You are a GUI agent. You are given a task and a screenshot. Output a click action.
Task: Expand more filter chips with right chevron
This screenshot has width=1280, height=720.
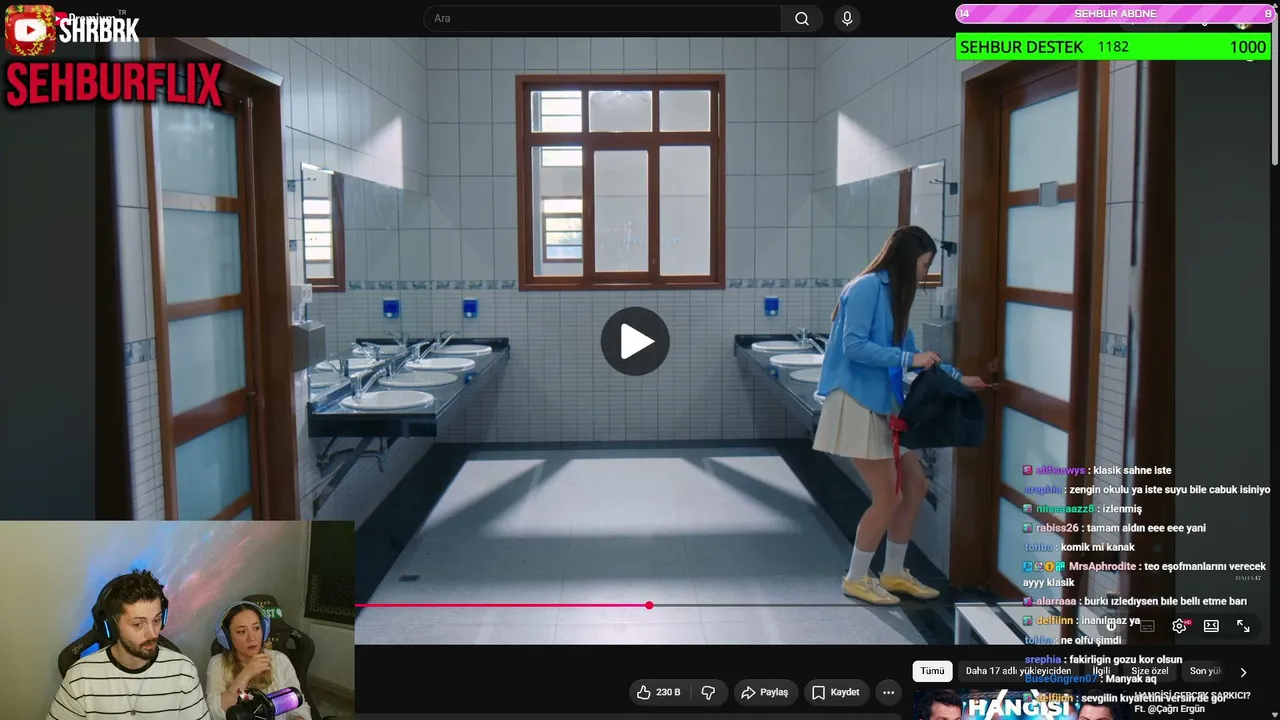[1243, 672]
